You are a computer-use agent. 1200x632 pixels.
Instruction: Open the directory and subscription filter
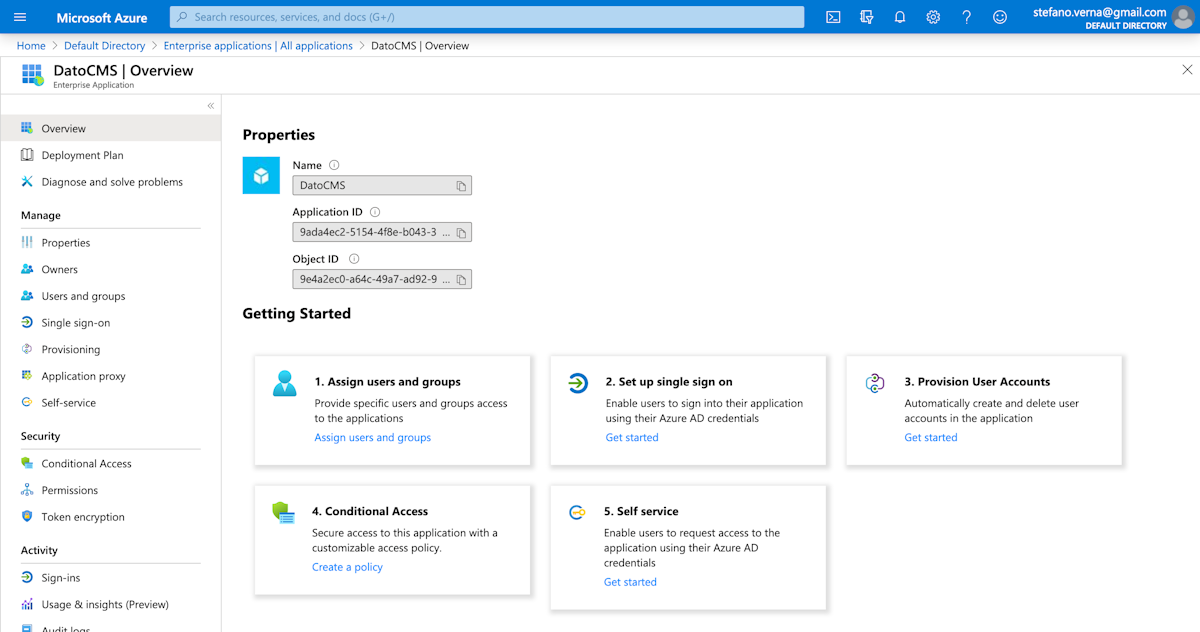(x=866, y=16)
